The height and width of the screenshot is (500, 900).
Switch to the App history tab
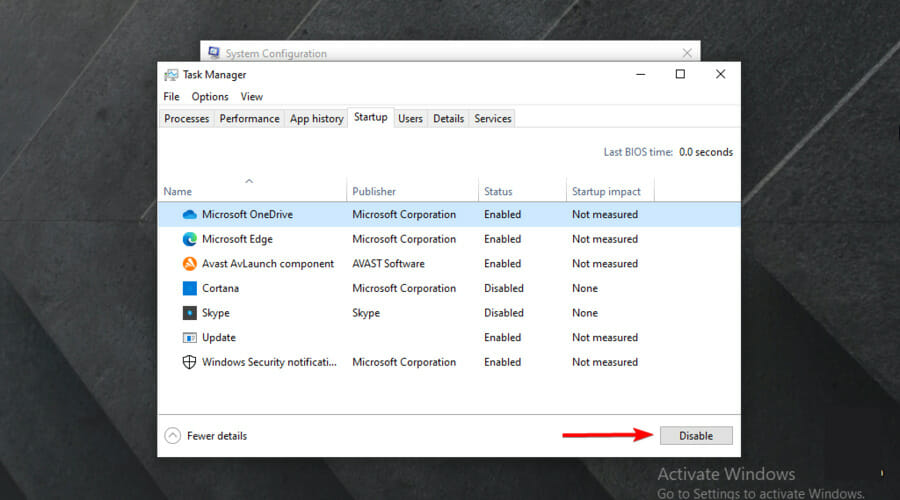[316, 119]
